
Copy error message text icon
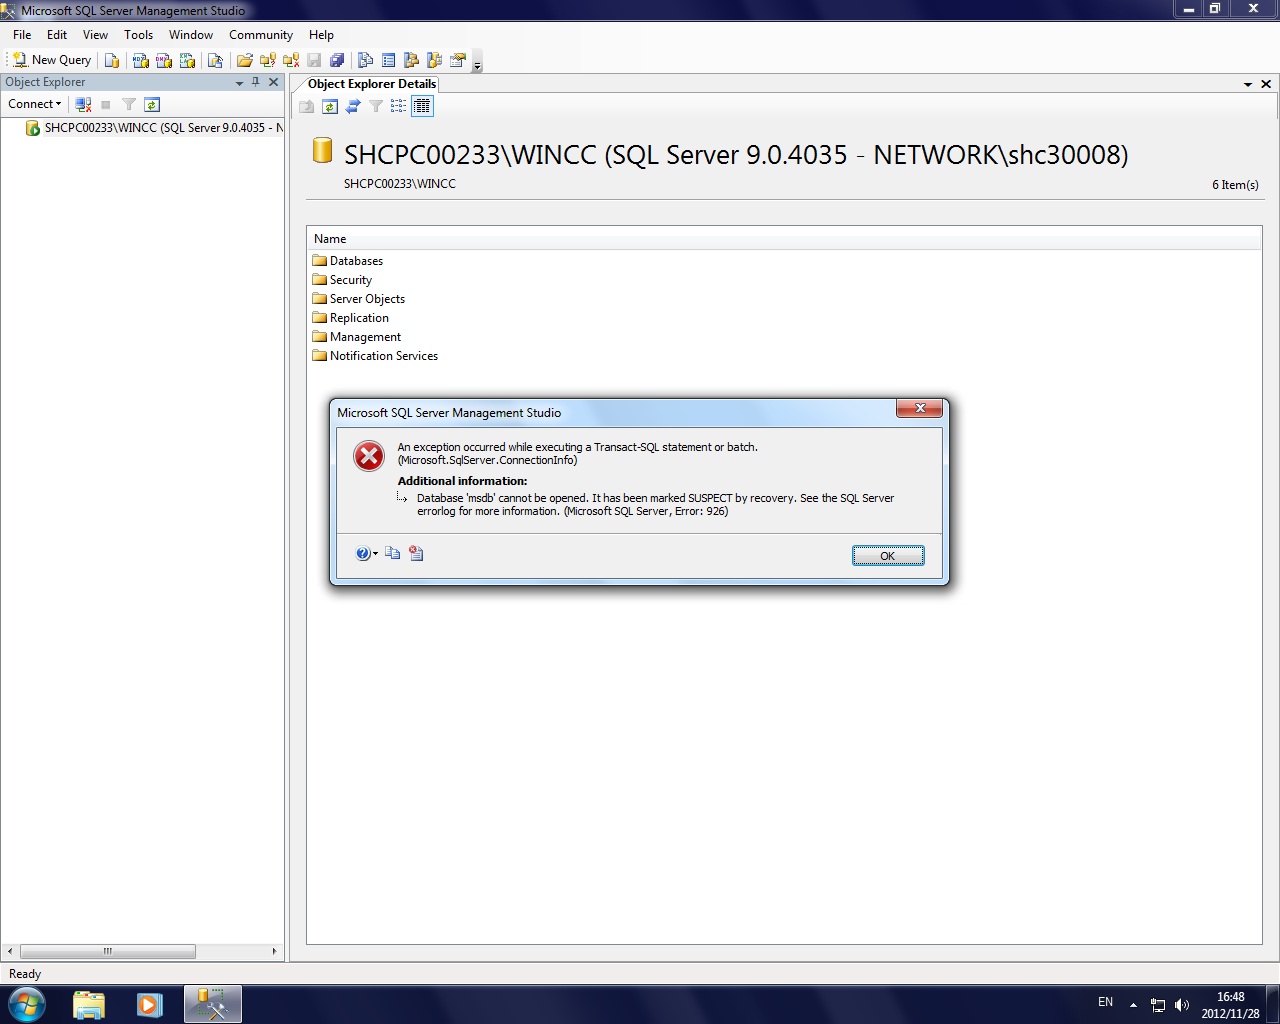[x=393, y=553]
